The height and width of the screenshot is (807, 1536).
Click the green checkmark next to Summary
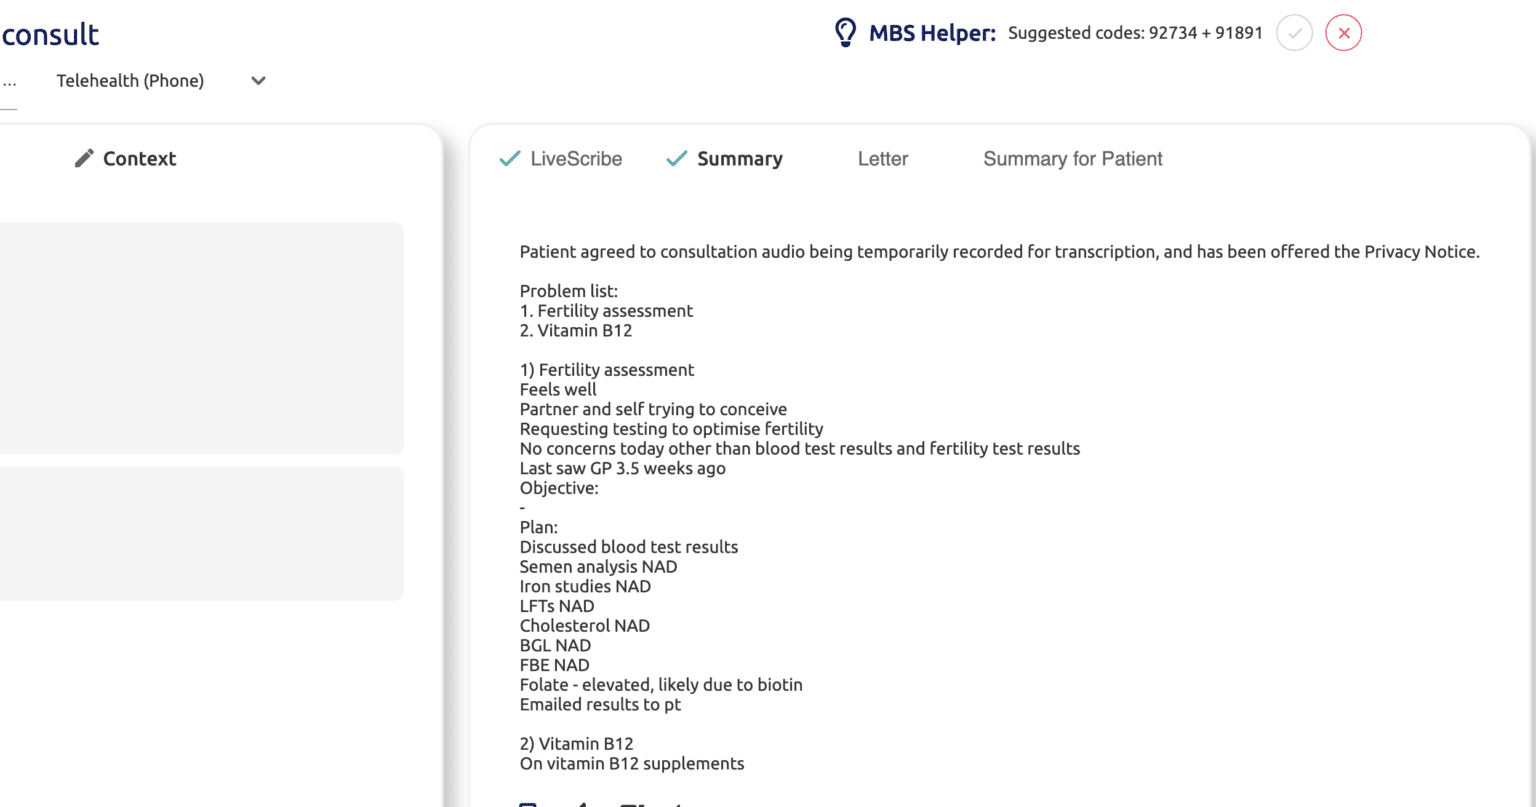[675, 158]
